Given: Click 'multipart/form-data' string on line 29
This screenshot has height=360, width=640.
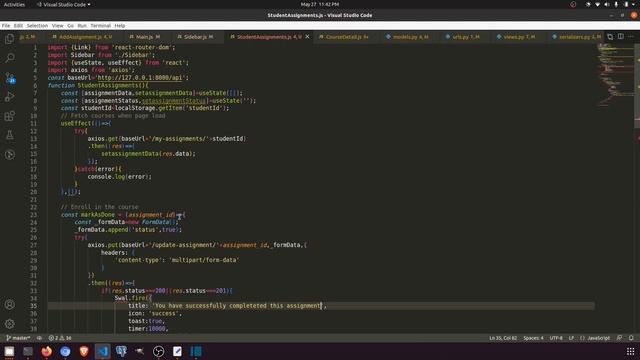Looking at the screenshot, I should click(204, 260).
